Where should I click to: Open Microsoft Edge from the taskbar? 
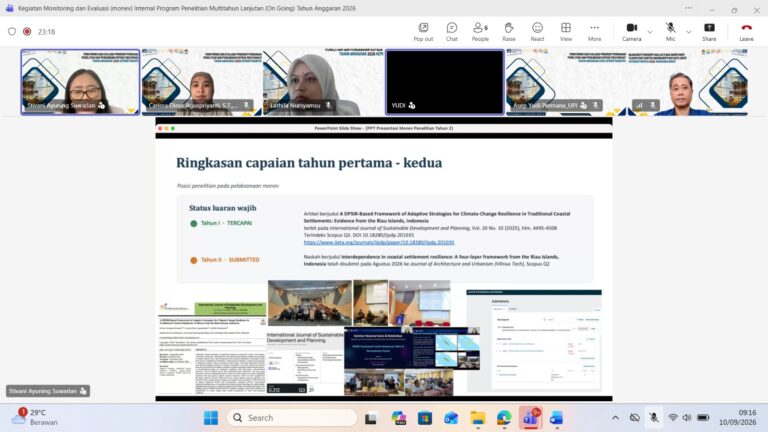(504, 418)
